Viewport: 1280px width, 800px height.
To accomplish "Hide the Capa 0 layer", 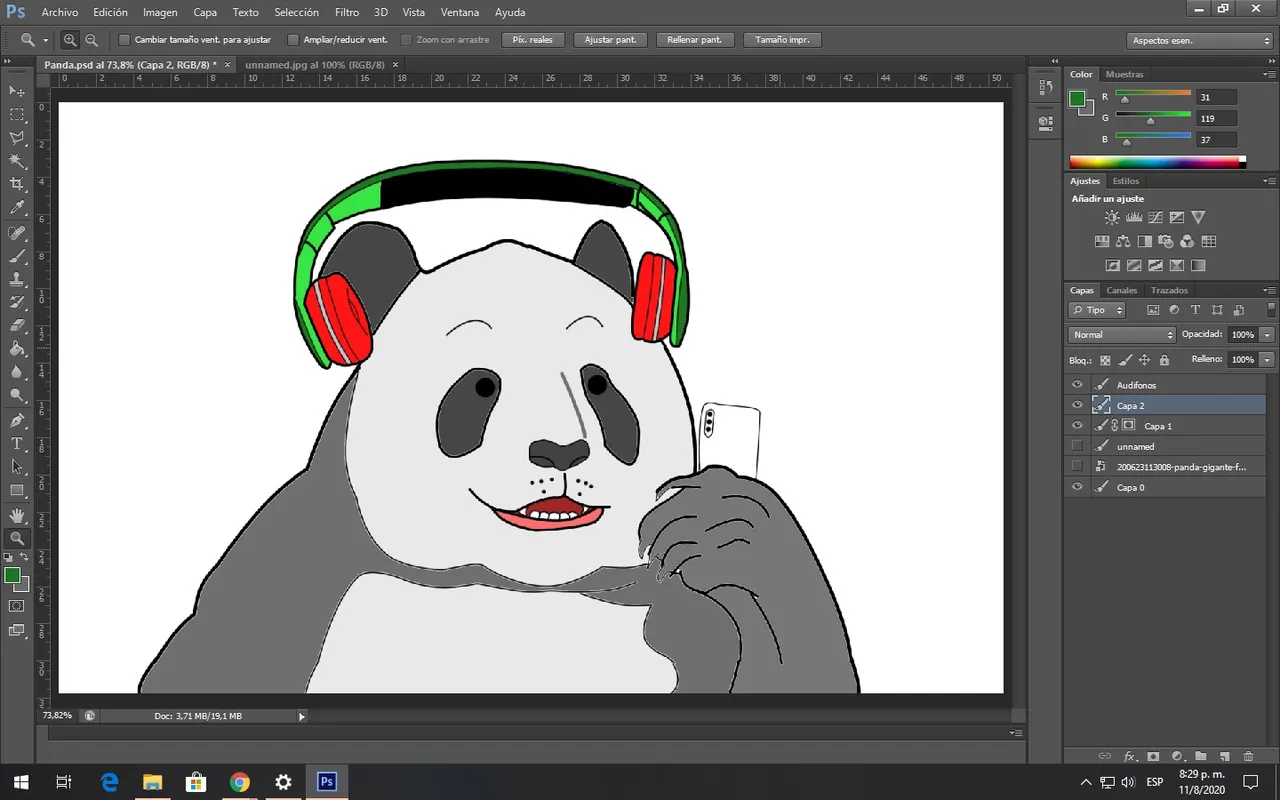I will (1077, 487).
